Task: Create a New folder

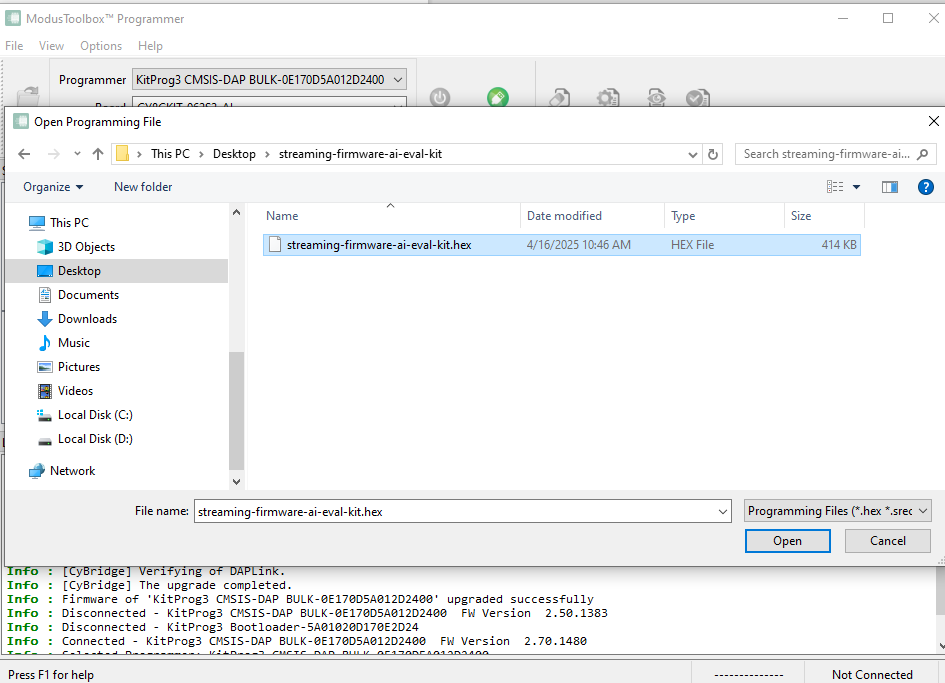Action: [143, 187]
